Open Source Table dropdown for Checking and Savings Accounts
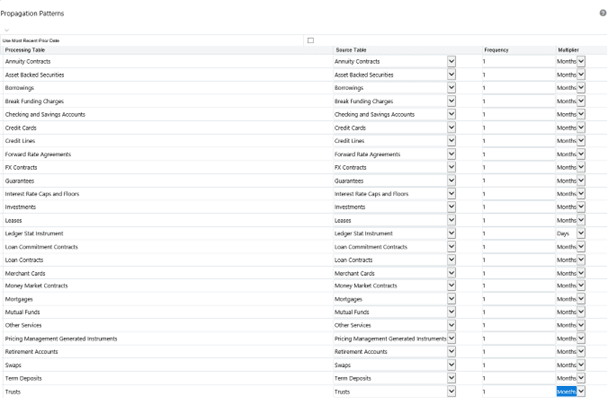 (x=451, y=114)
